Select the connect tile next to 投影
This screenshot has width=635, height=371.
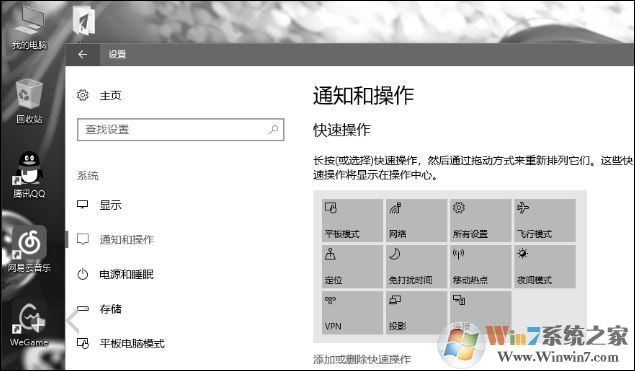tap(481, 313)
